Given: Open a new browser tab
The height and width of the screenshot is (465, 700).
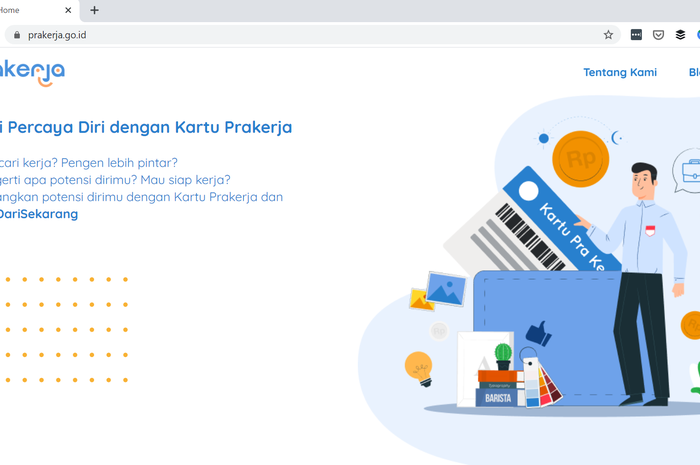Looking at the screenshot, I should pos(94,10).
